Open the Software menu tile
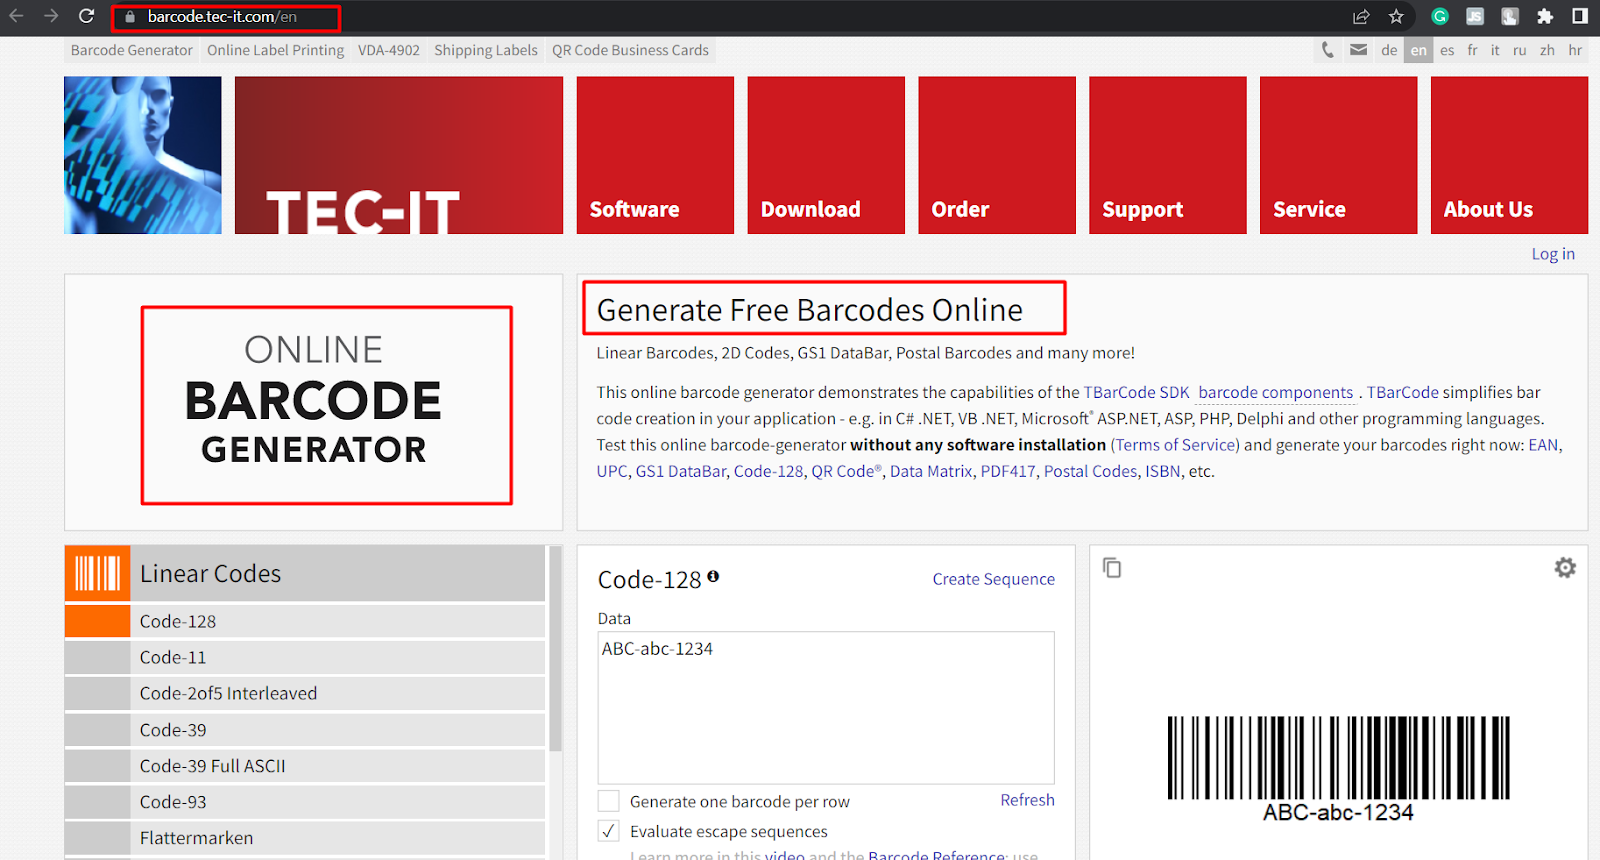This screenshot has width=1600, height=860. pos(655,155)
